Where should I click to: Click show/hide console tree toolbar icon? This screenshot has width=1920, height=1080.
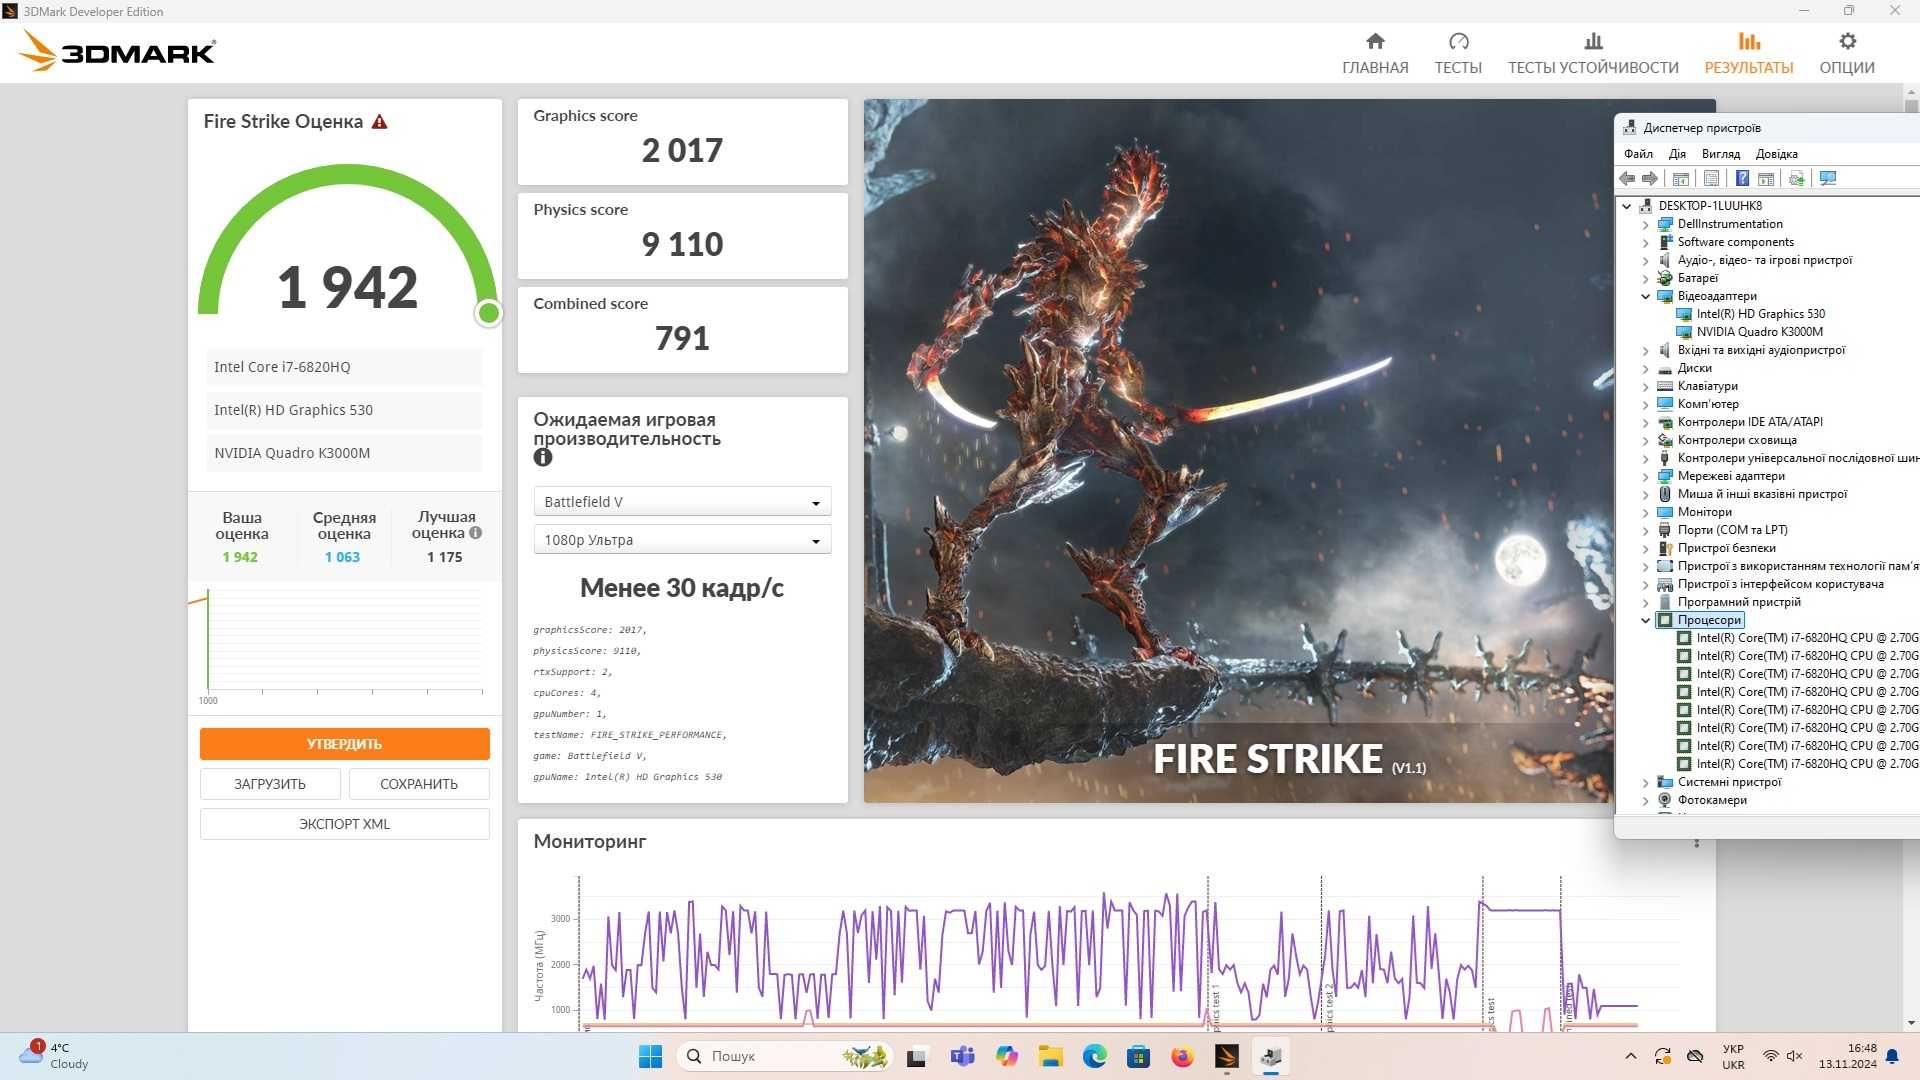(x=1680, y=178)
